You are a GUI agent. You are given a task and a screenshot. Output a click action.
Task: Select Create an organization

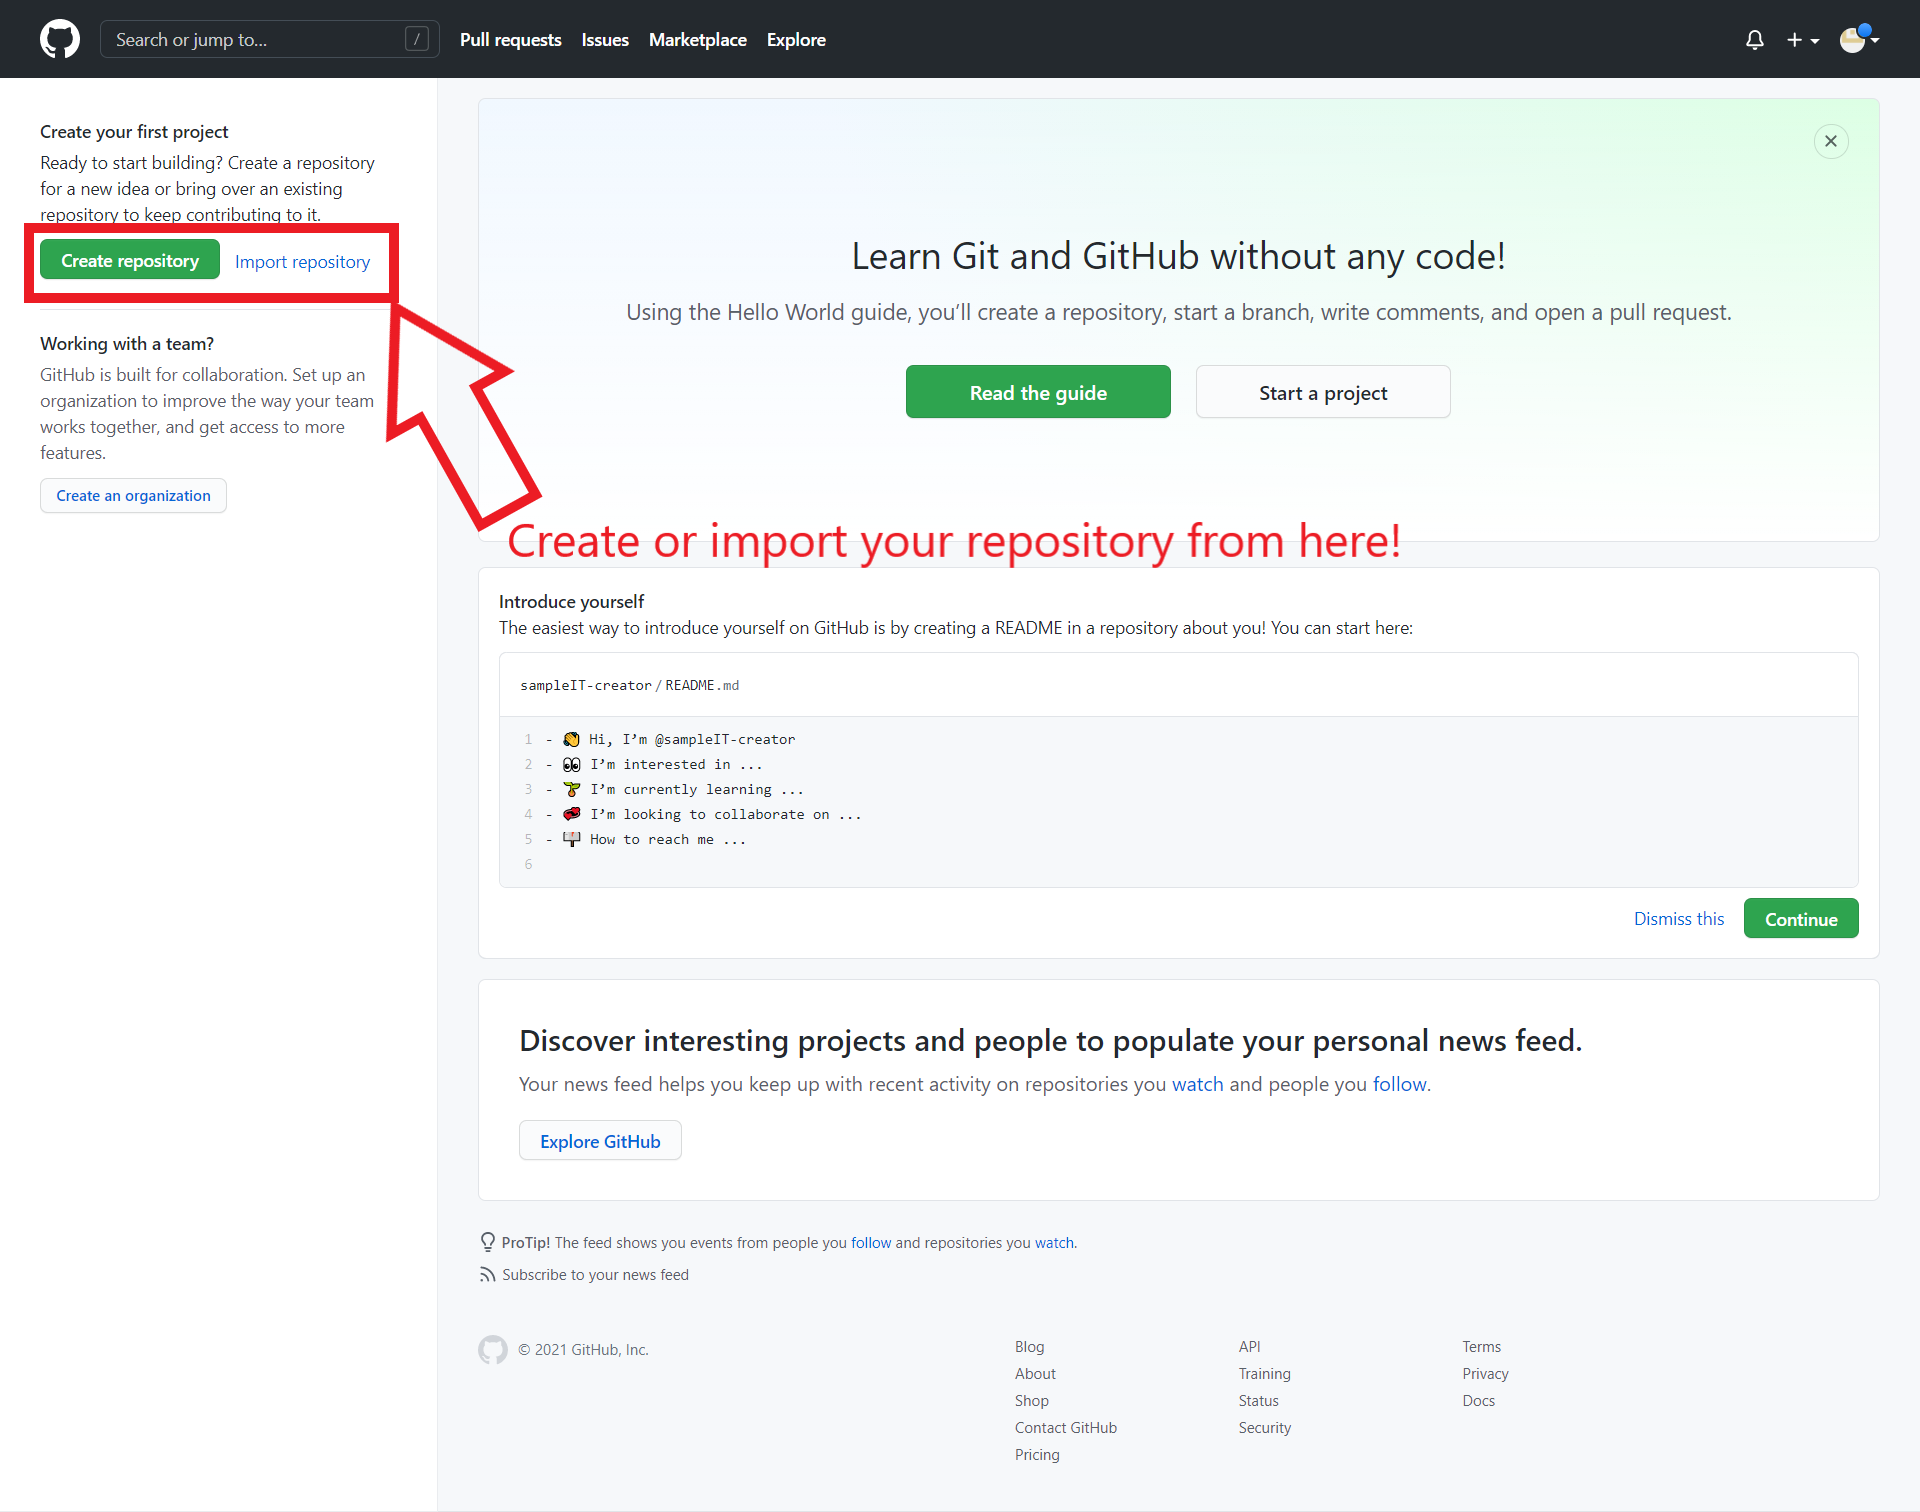click(133, 495)
